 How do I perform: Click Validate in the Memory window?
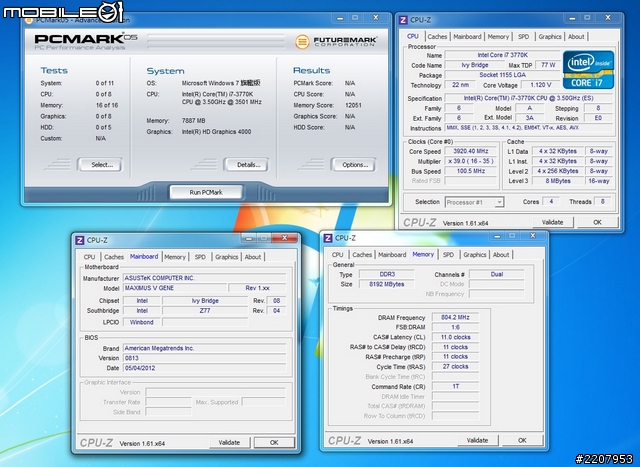point(477,440)
